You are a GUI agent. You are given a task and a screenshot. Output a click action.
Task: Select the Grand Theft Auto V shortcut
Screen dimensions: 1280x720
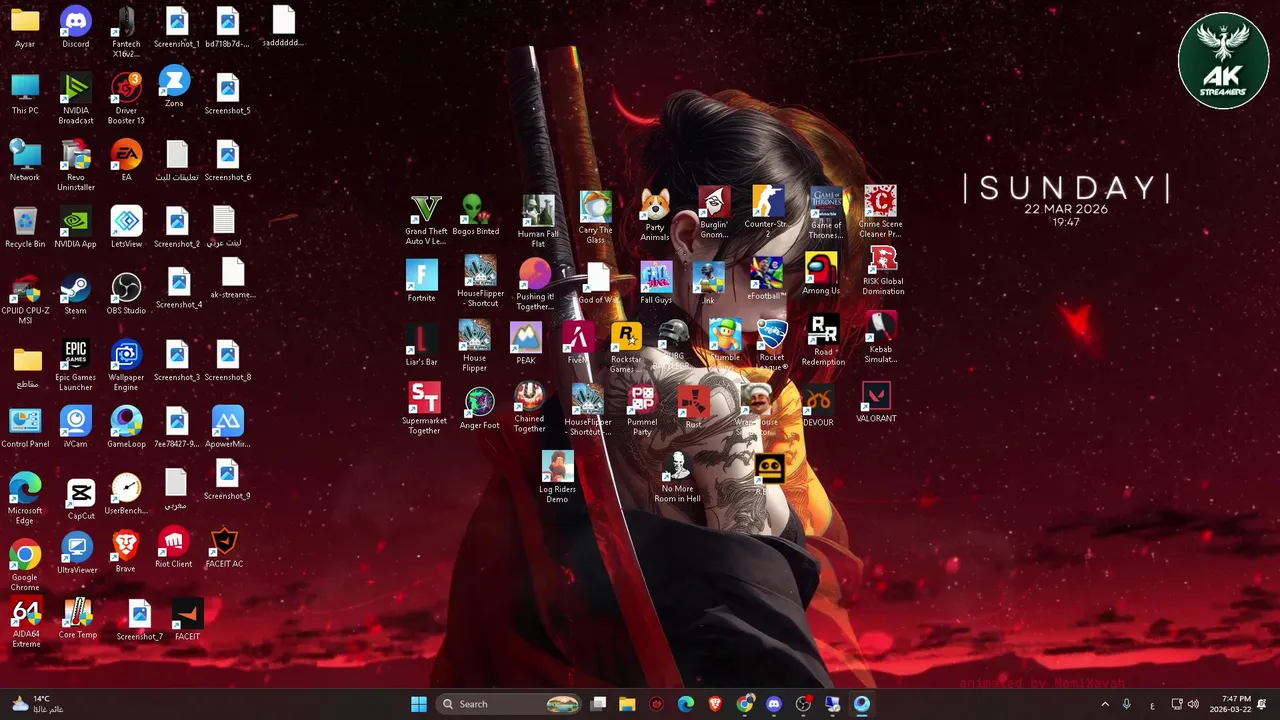click(x=426, y=220)
